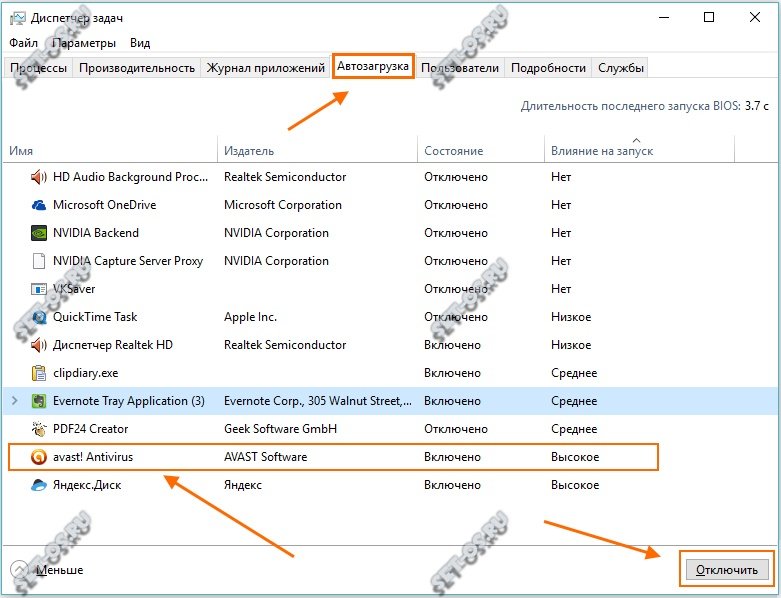The height and width of the screenshot is (598, 781).
Task: Click the Отключить button
Action: (727, 570)
